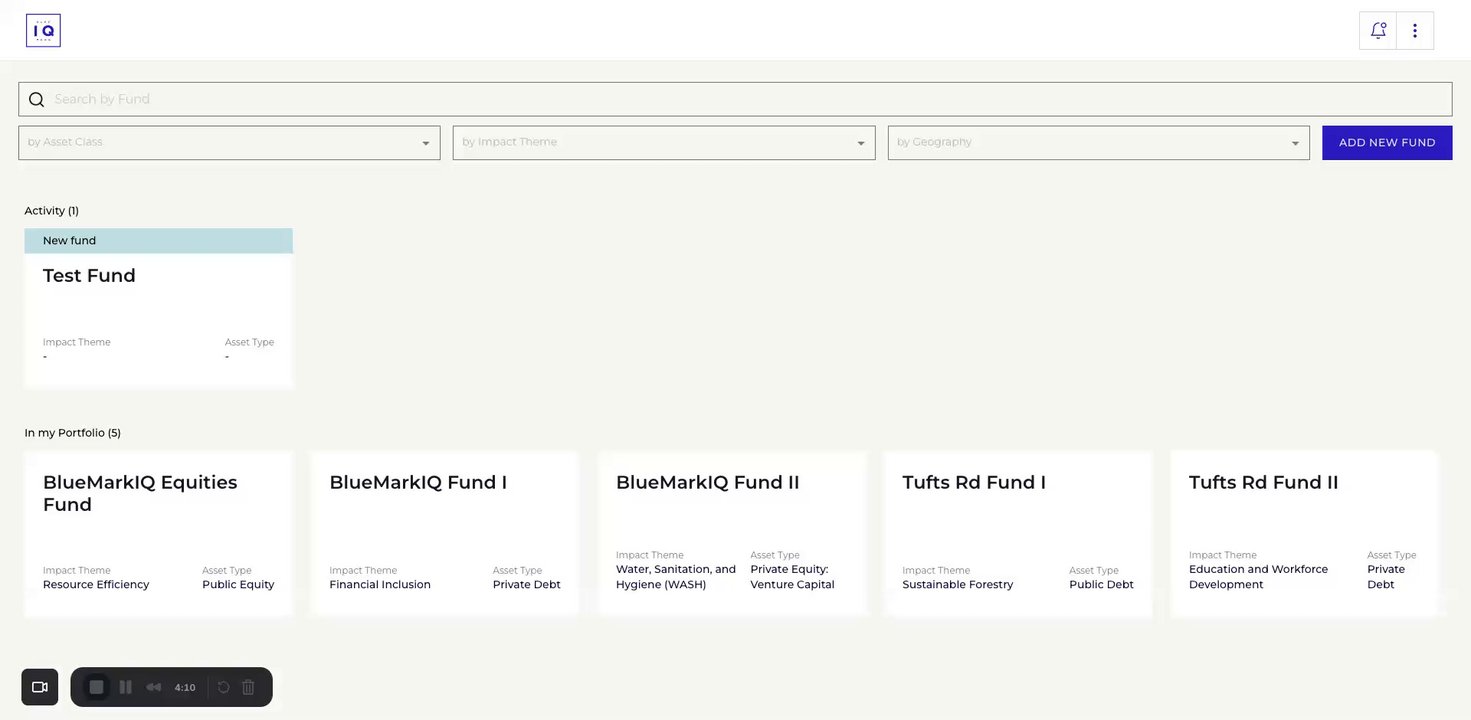Image resolution: width=1471 pixels, height=720 pixels.
Task: Expand the by Asset Class dropdown
Action: tap(229, 143)
